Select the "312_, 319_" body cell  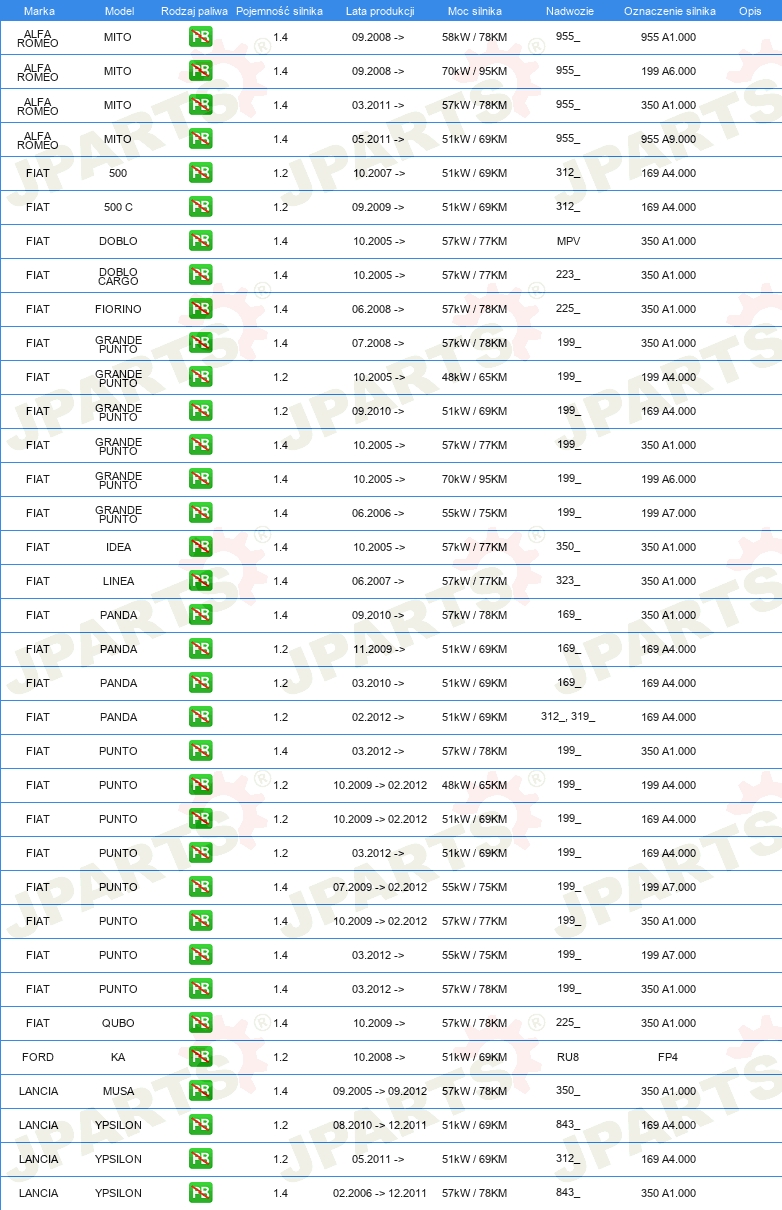(x=568, y=717)
